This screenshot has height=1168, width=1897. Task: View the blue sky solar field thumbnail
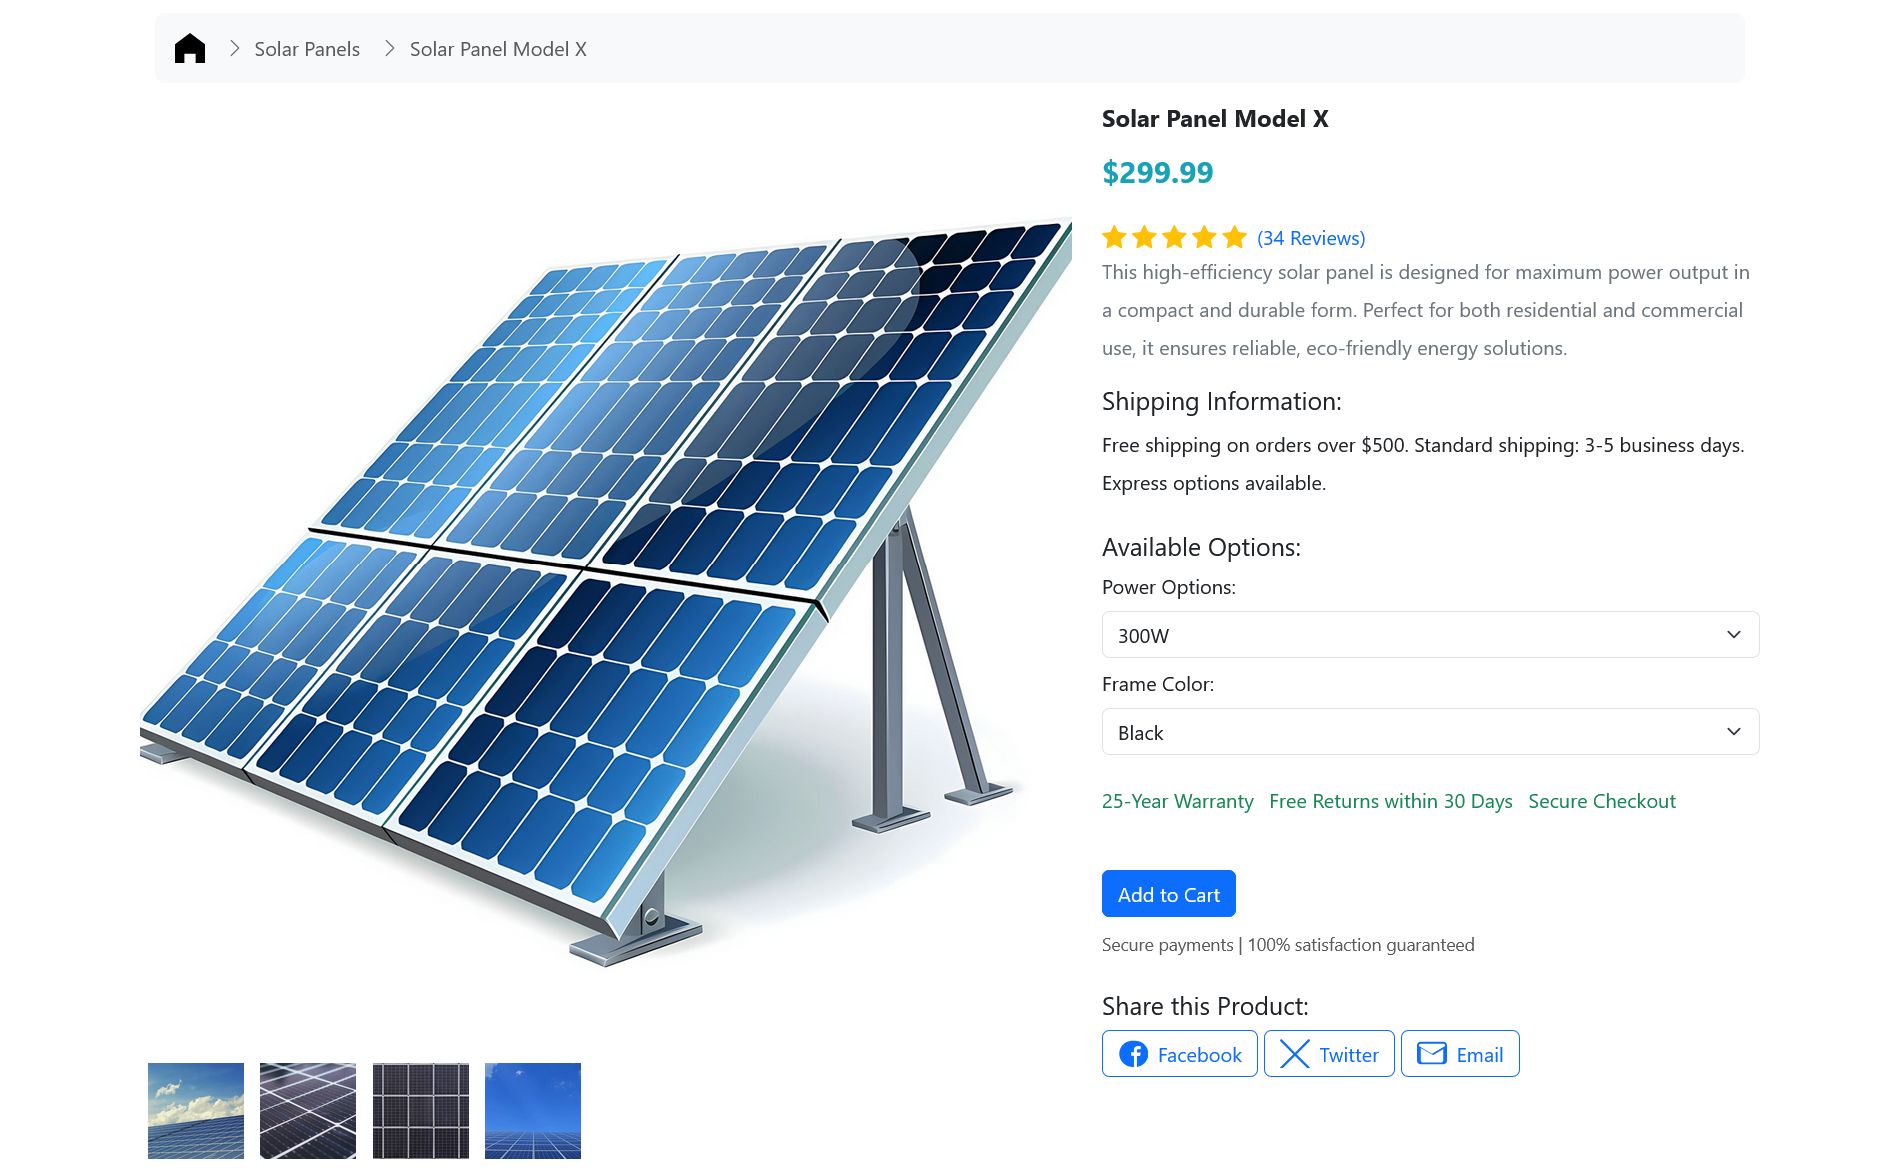533,1110
